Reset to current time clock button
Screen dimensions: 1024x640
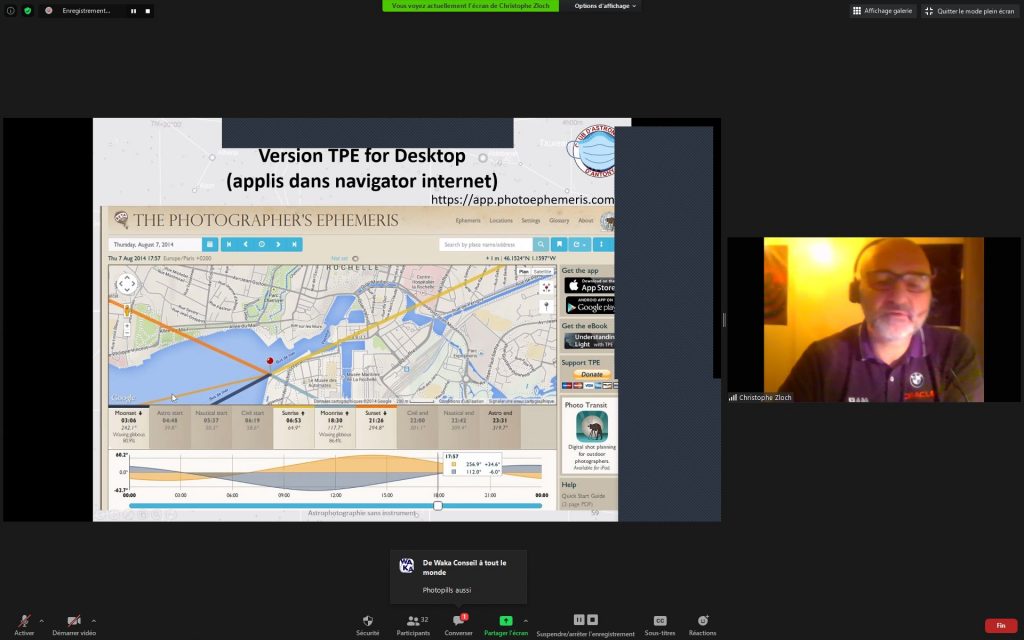pyautogui.click(x=262, y=244)
